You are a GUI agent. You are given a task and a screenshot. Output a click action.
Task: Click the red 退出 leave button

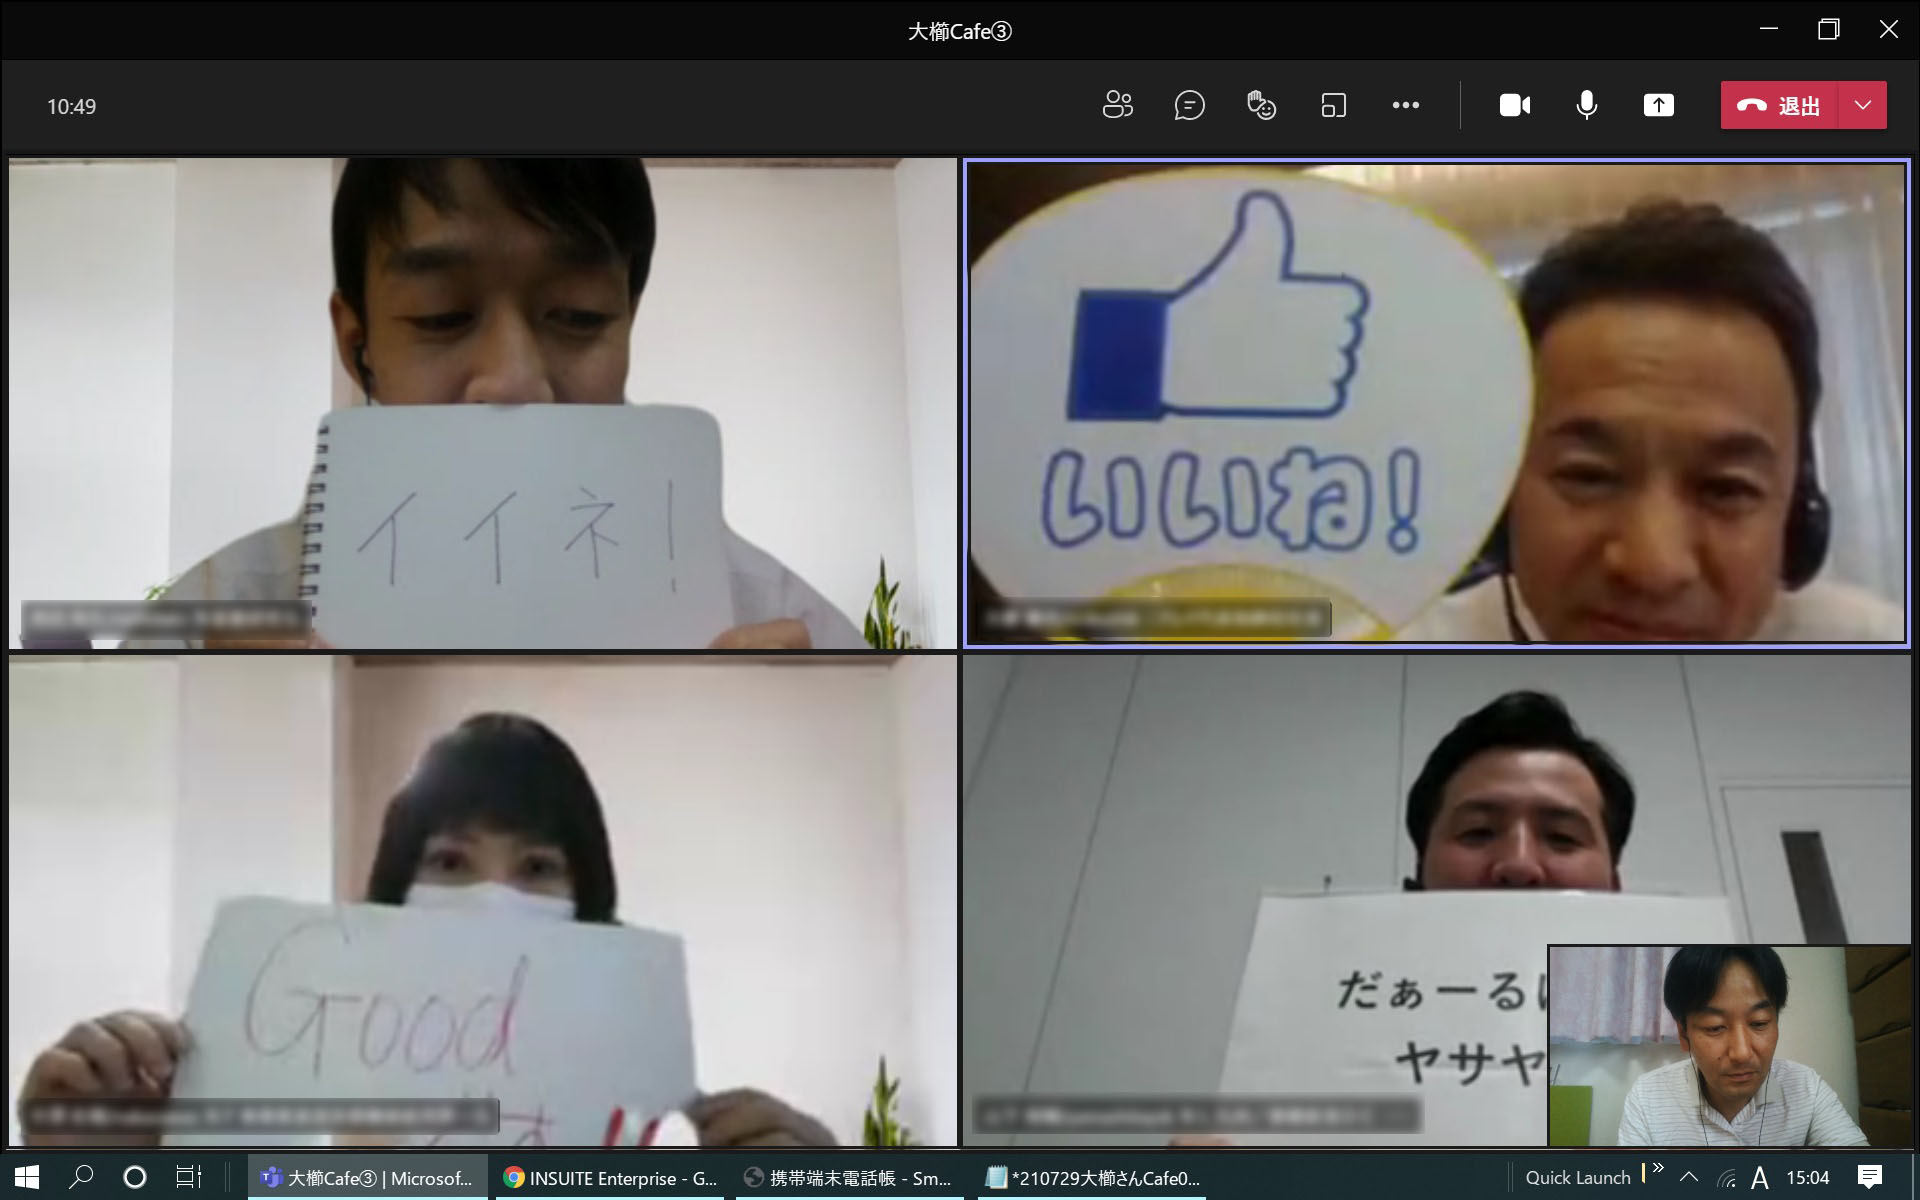tap(1780, 105)
